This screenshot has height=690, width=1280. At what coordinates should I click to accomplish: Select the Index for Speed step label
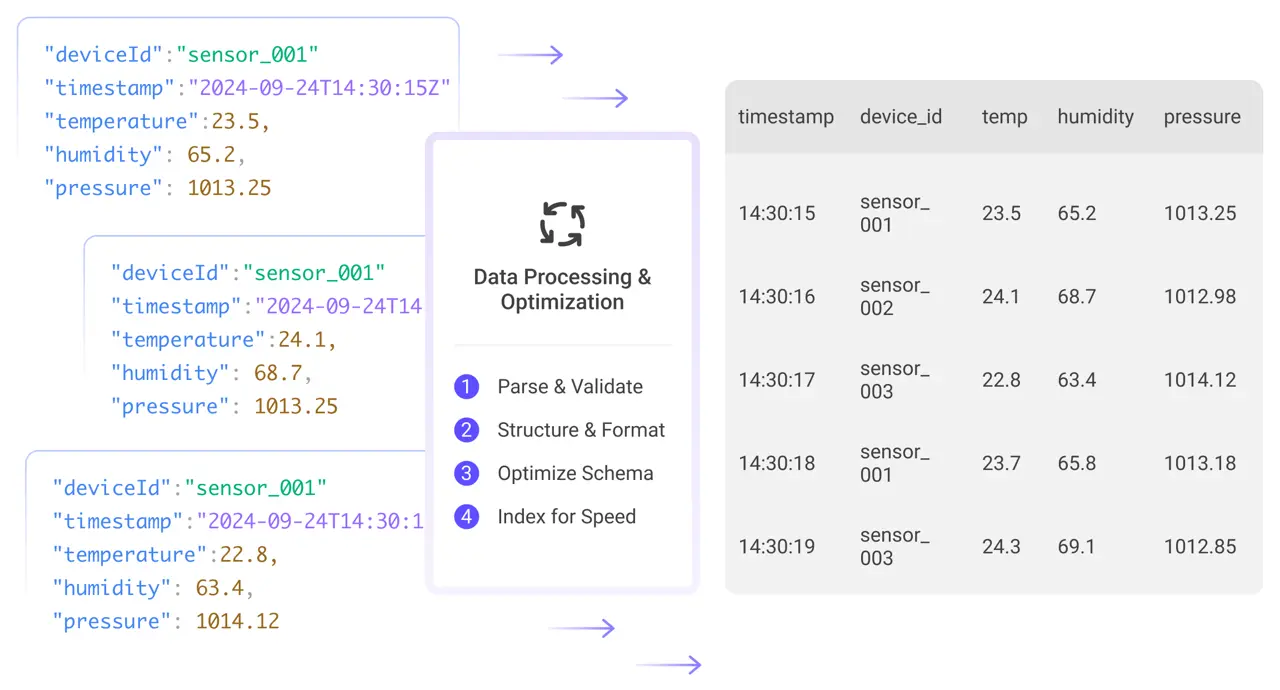click(x=566, y=517)
